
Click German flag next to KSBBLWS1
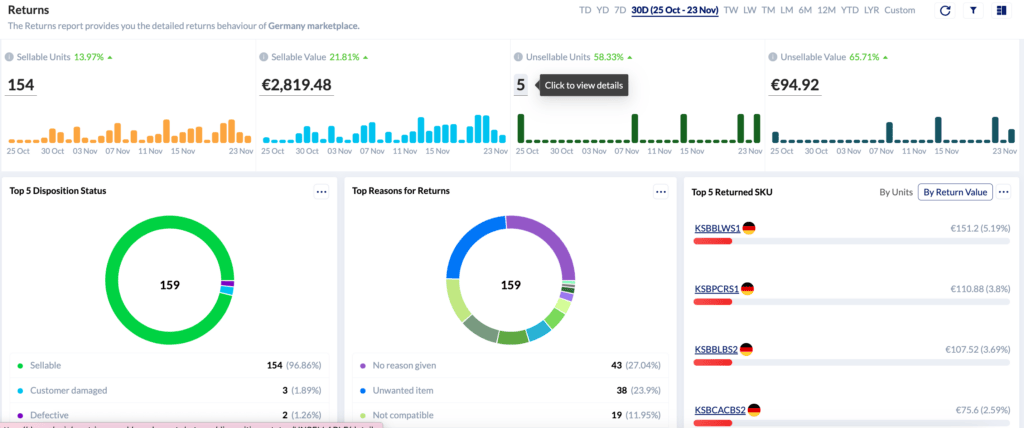point(749,228)
